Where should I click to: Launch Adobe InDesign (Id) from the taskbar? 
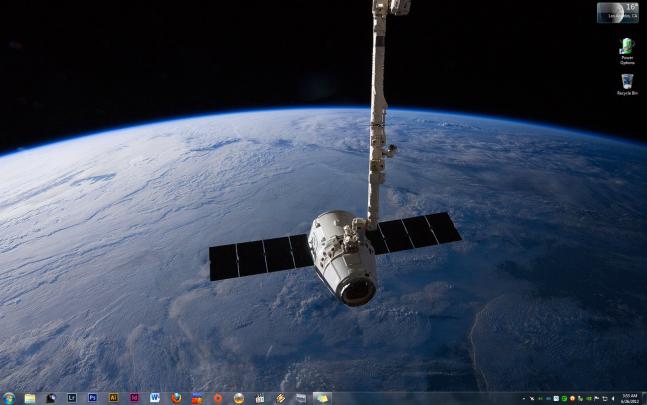click(134, 398)
